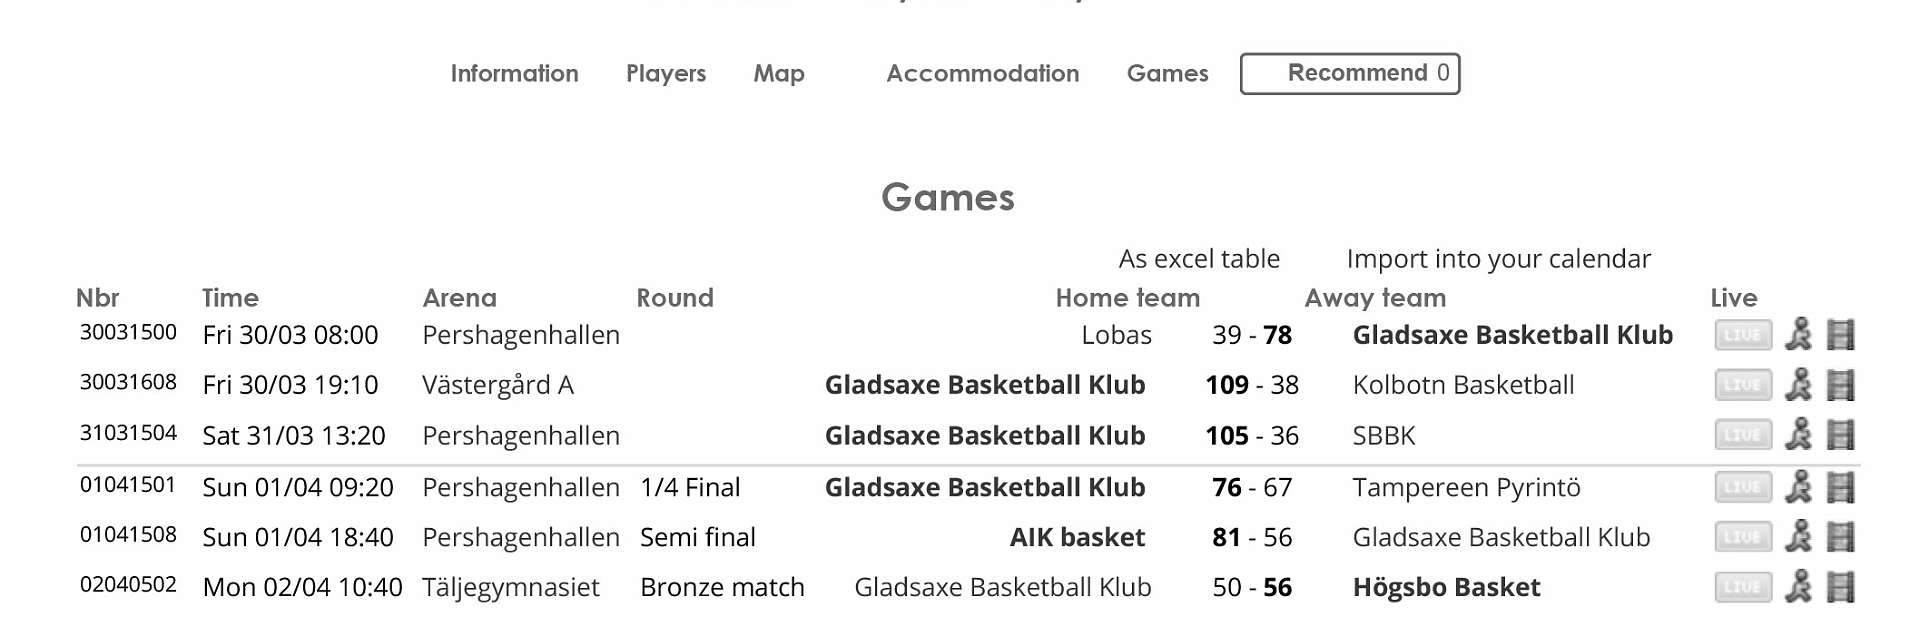Open game number 30031608
Viewport: 1920px width, 640px height.
[128, 382]
